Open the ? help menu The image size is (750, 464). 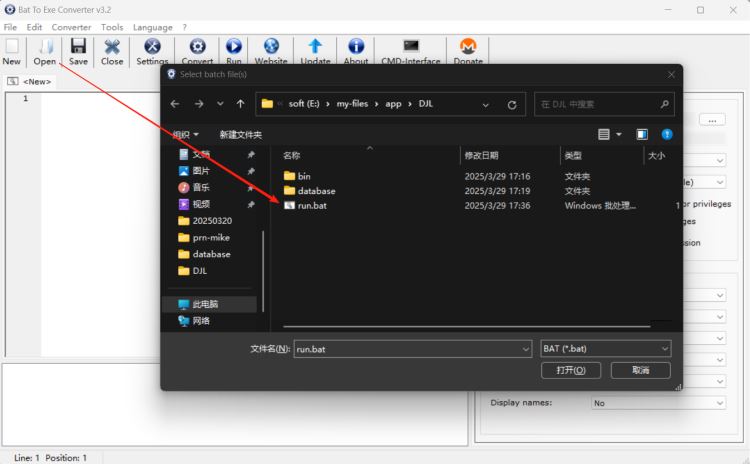pyautogui.click(x=185, y=27)
